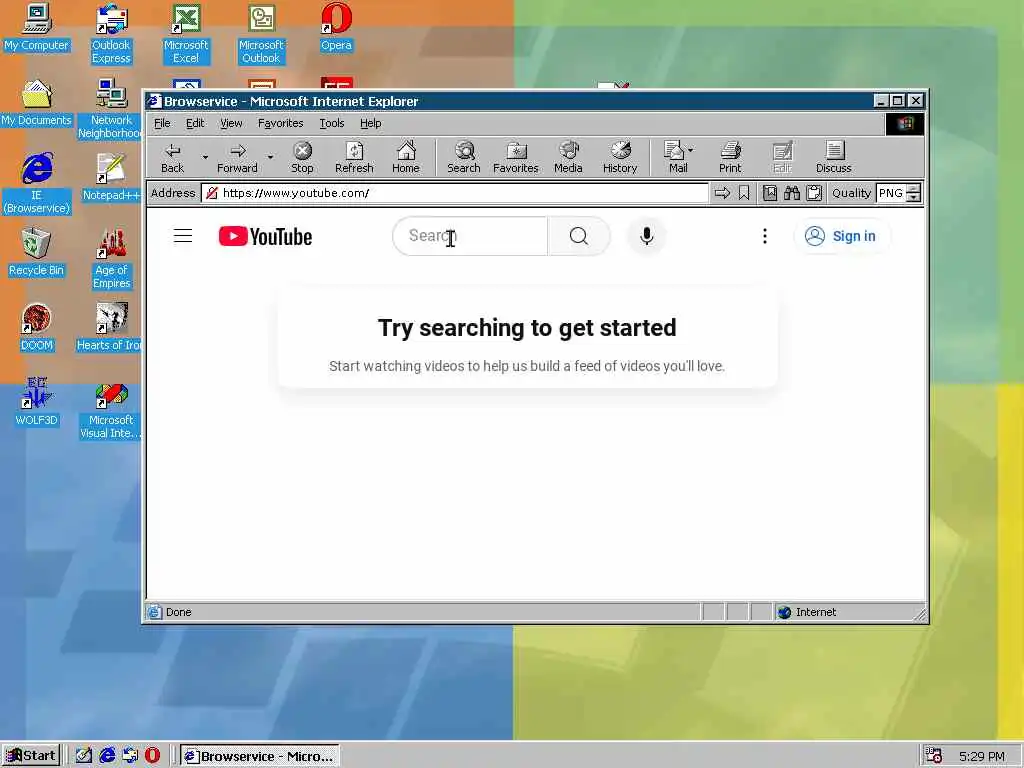Select the Notepad++ desktop icon

[x=111, y=176]
